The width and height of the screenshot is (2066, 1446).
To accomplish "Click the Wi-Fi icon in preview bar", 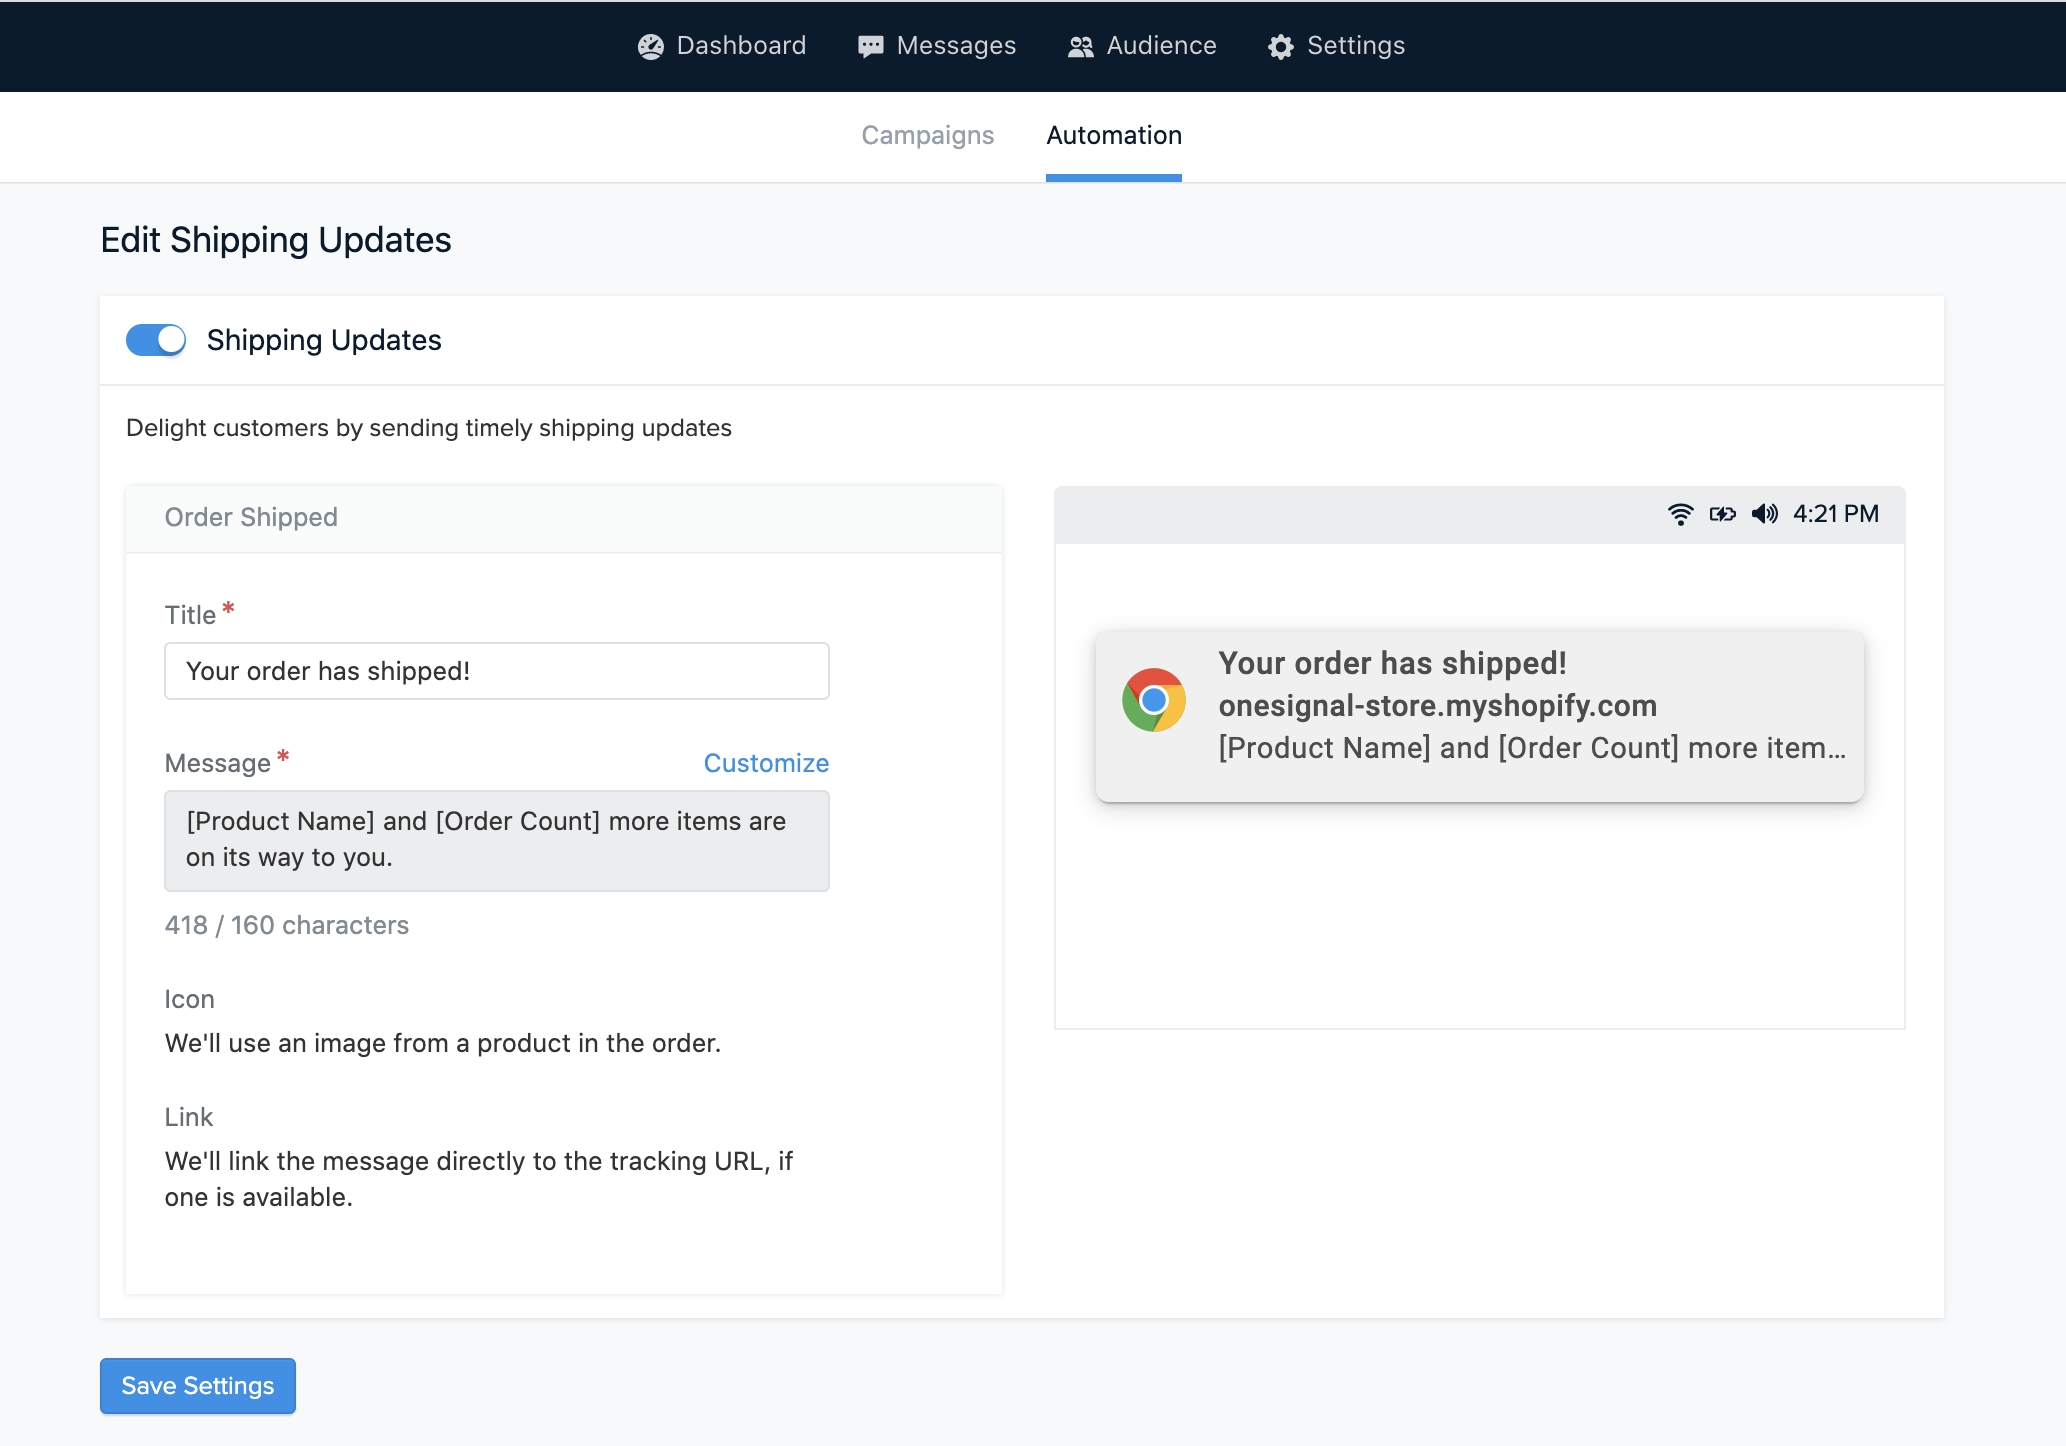I will (x=1680, y=514).
